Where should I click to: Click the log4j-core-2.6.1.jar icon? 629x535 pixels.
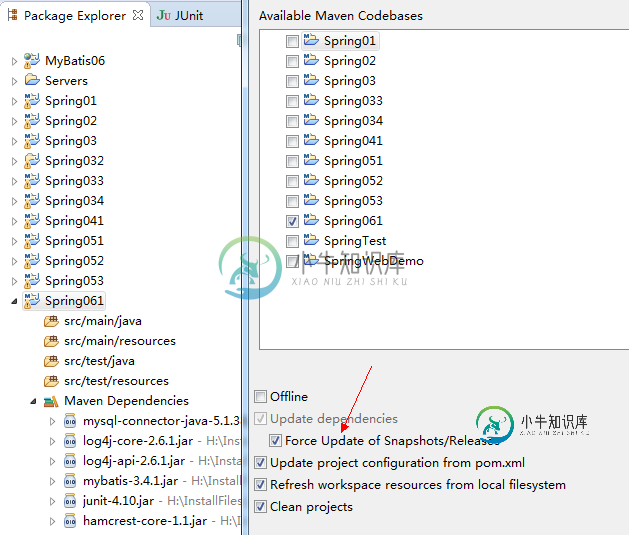point(70,441)
